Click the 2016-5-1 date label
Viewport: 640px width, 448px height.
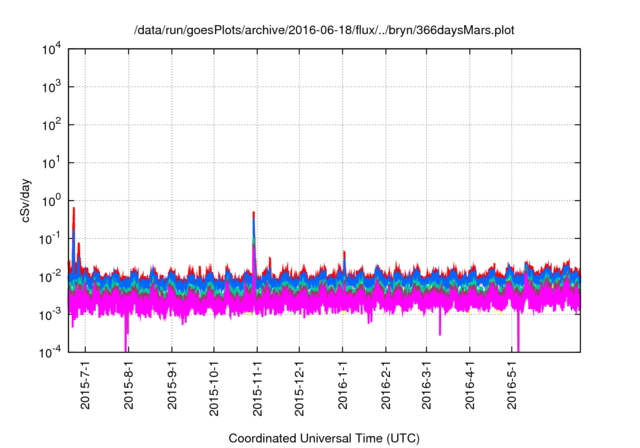coord(511,385)
